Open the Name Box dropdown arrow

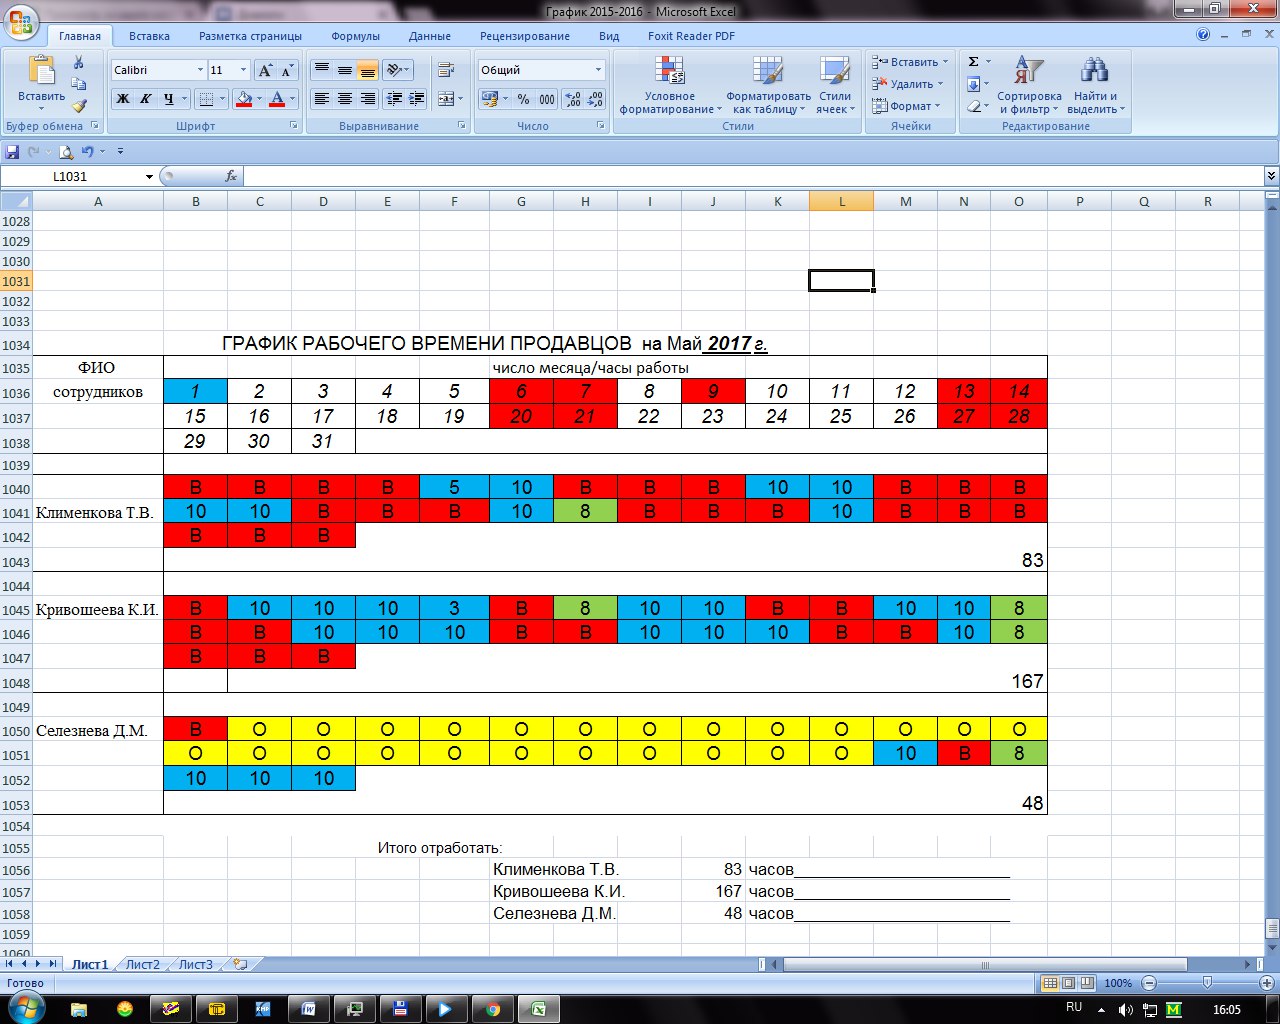tap(149, 177)
